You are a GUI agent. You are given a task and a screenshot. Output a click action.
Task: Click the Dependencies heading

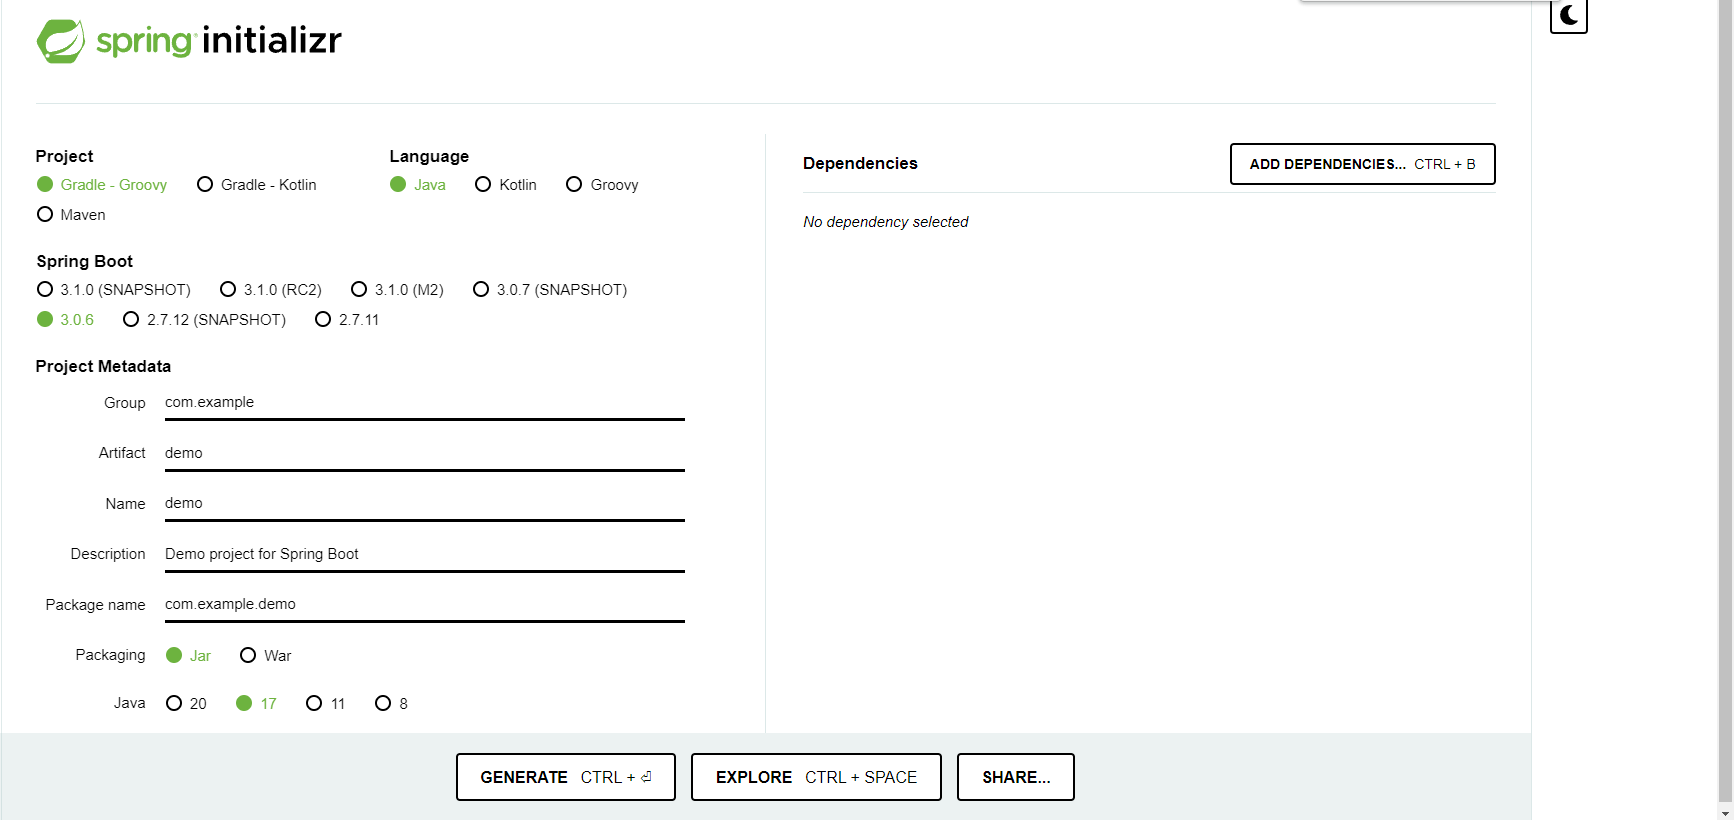coord(860,163)
